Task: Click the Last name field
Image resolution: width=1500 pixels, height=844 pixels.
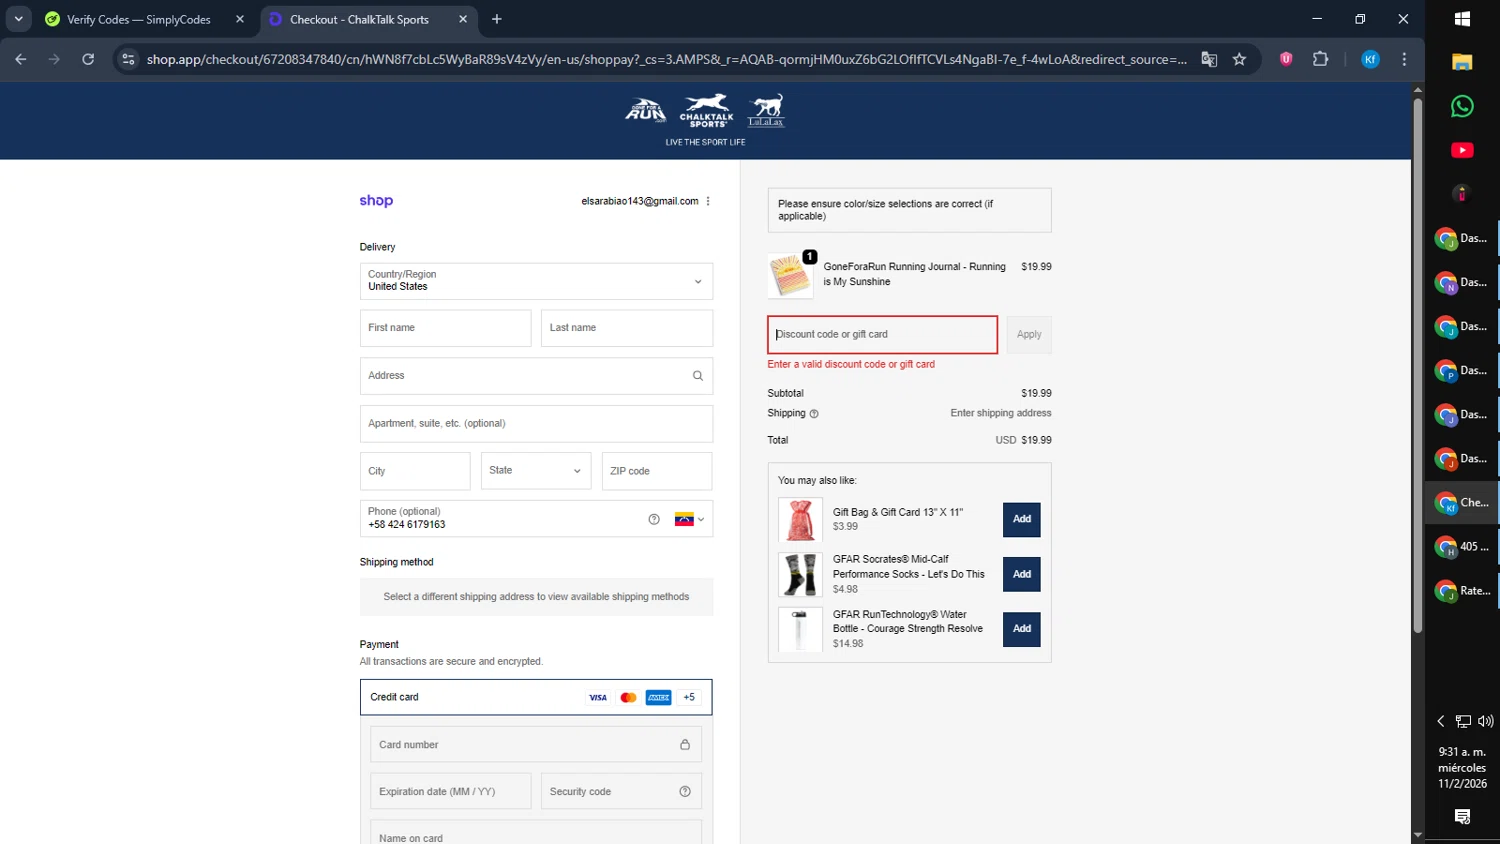Action: pos(627,328)
